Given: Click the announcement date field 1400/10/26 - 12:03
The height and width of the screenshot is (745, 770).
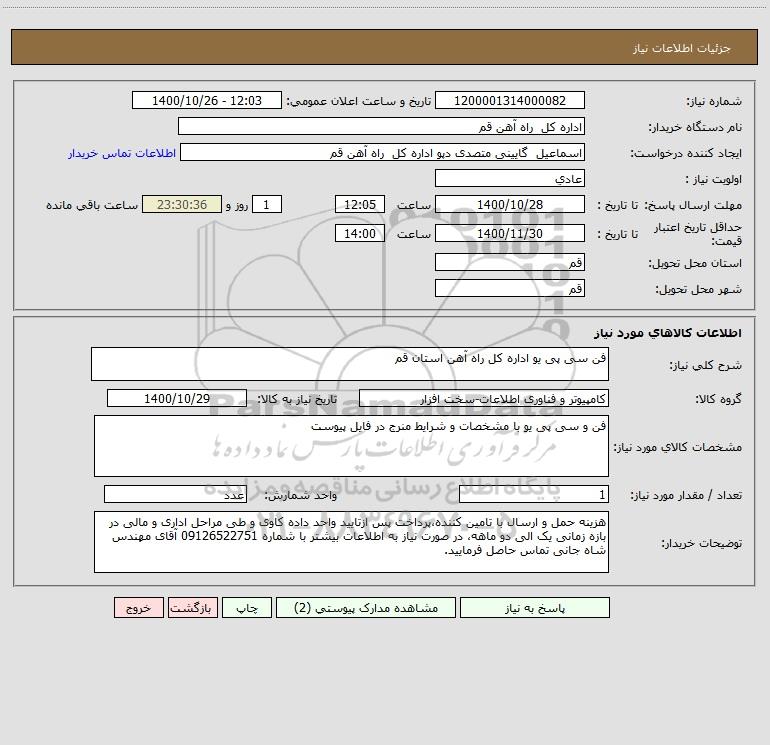Looking at the screenshot, I should (x=207, y=100).
